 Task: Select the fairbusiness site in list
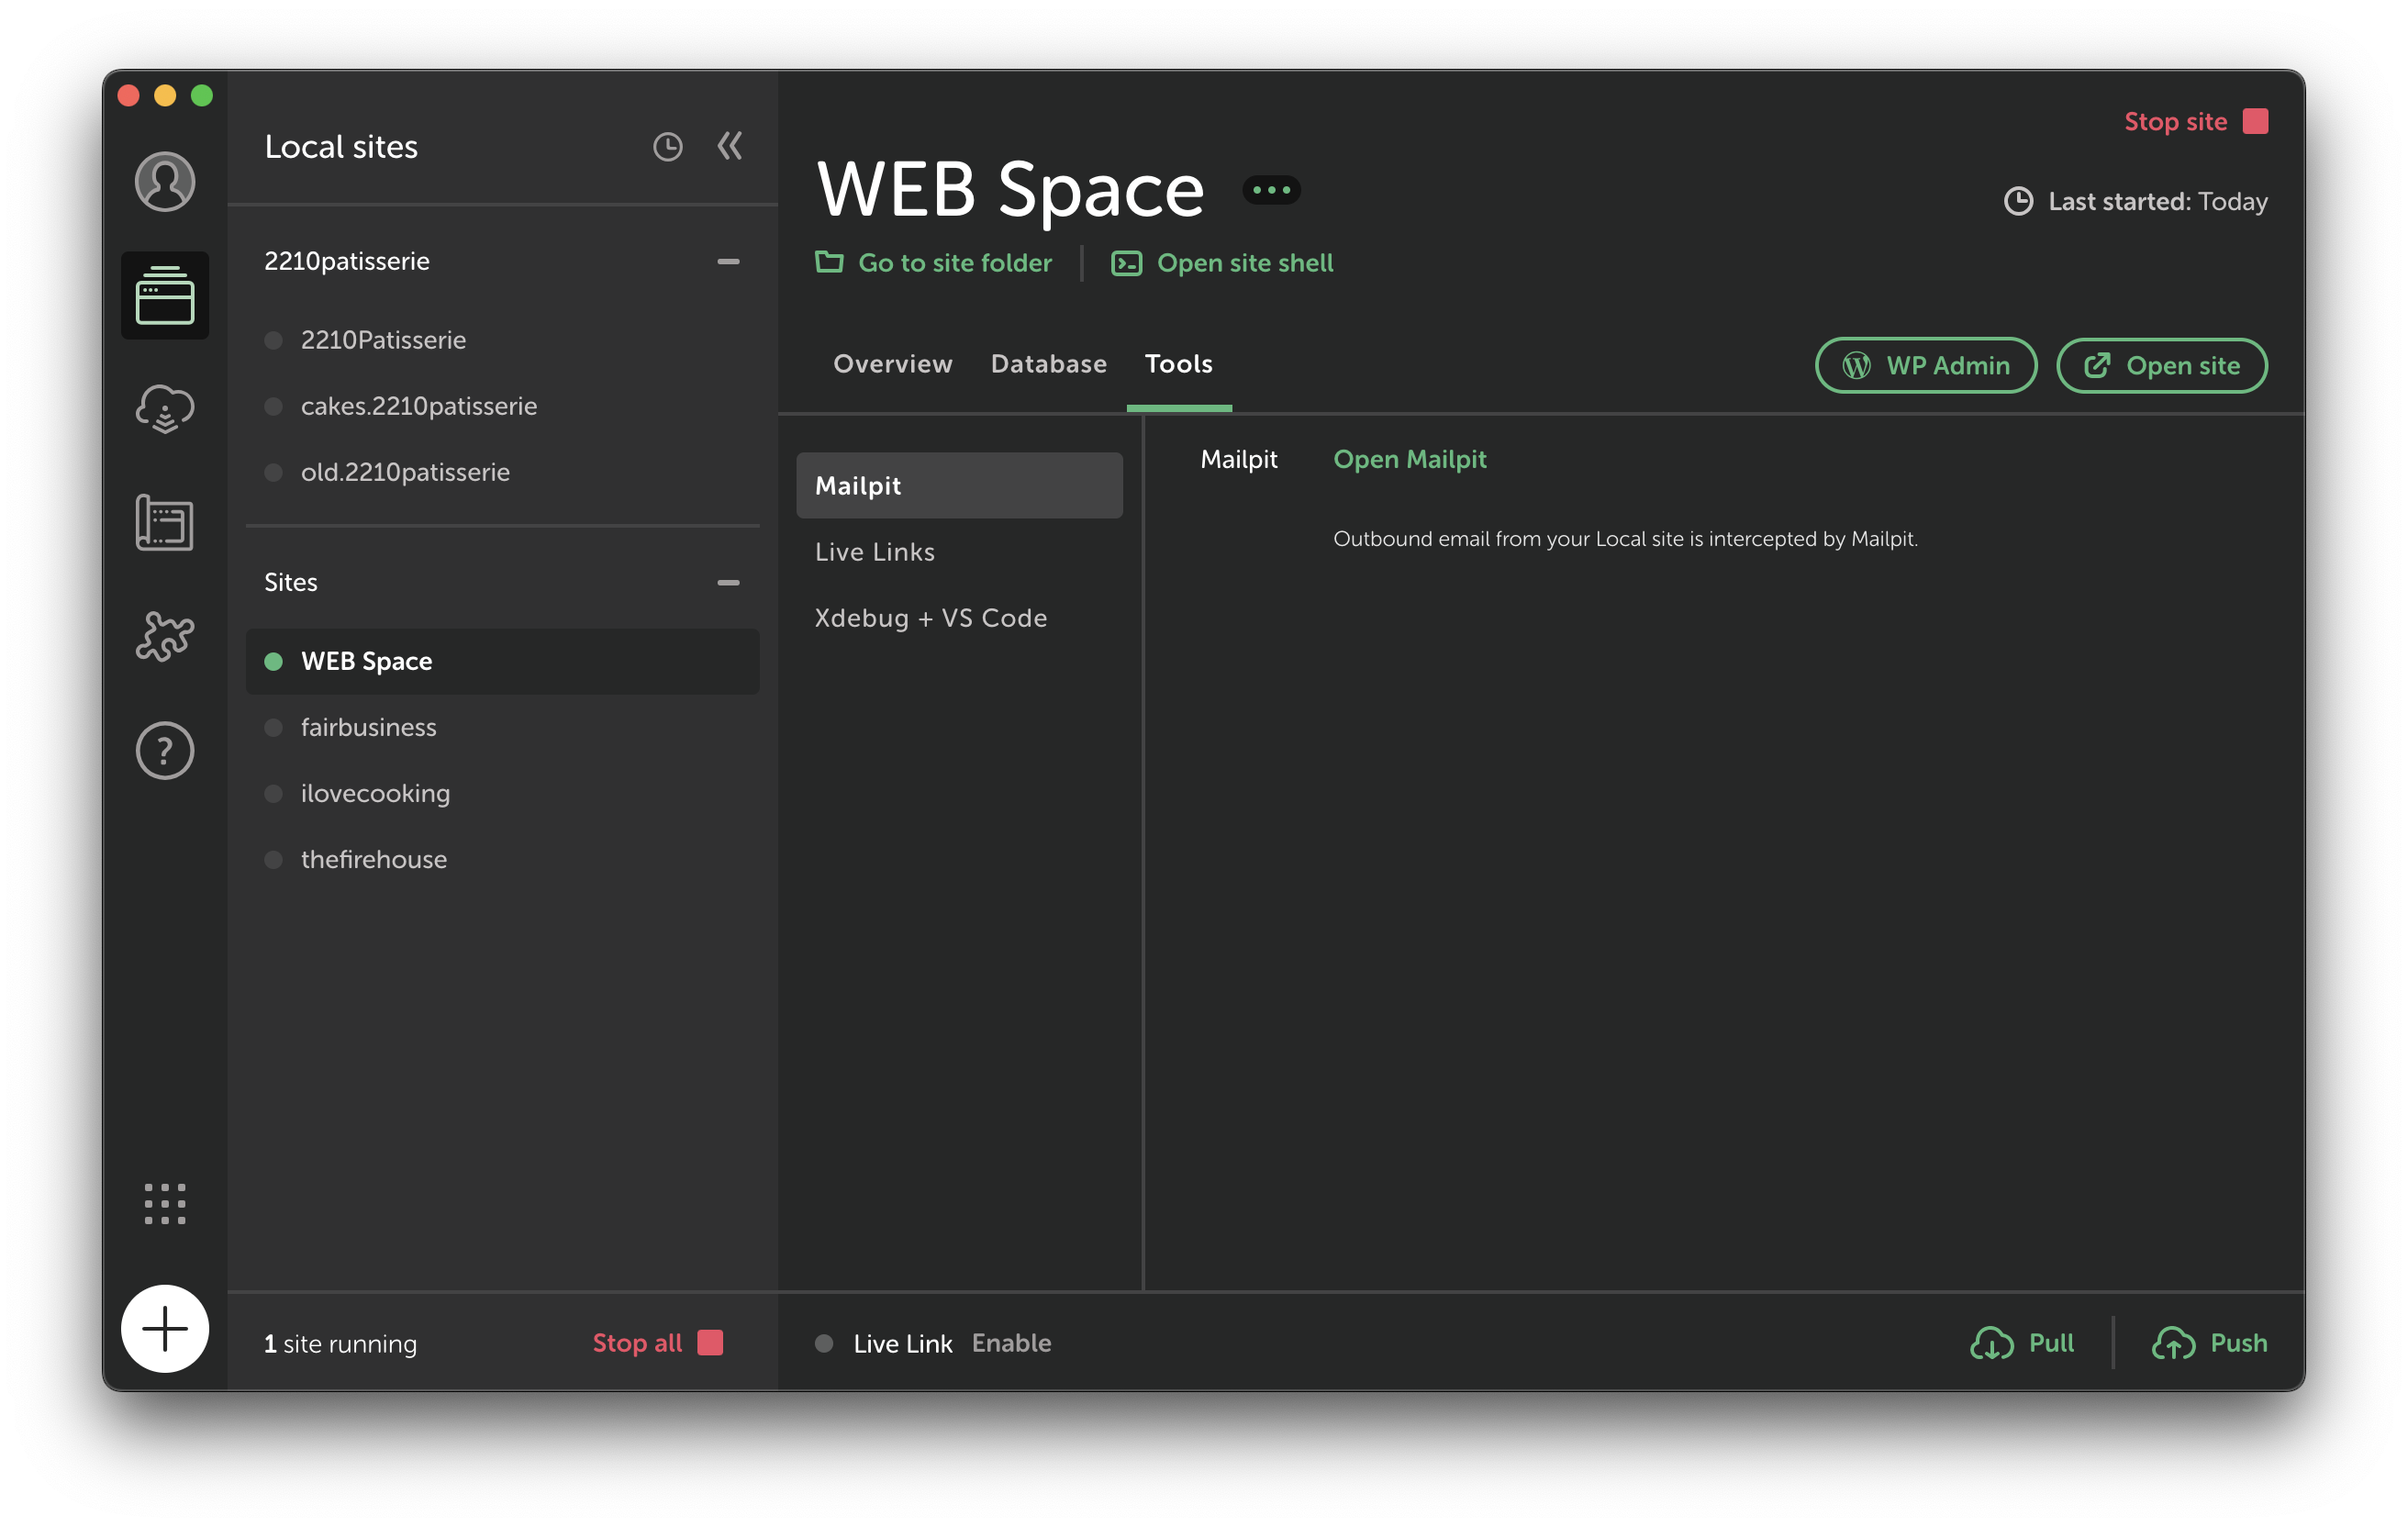pyautogui.click(x=369, y=727)
